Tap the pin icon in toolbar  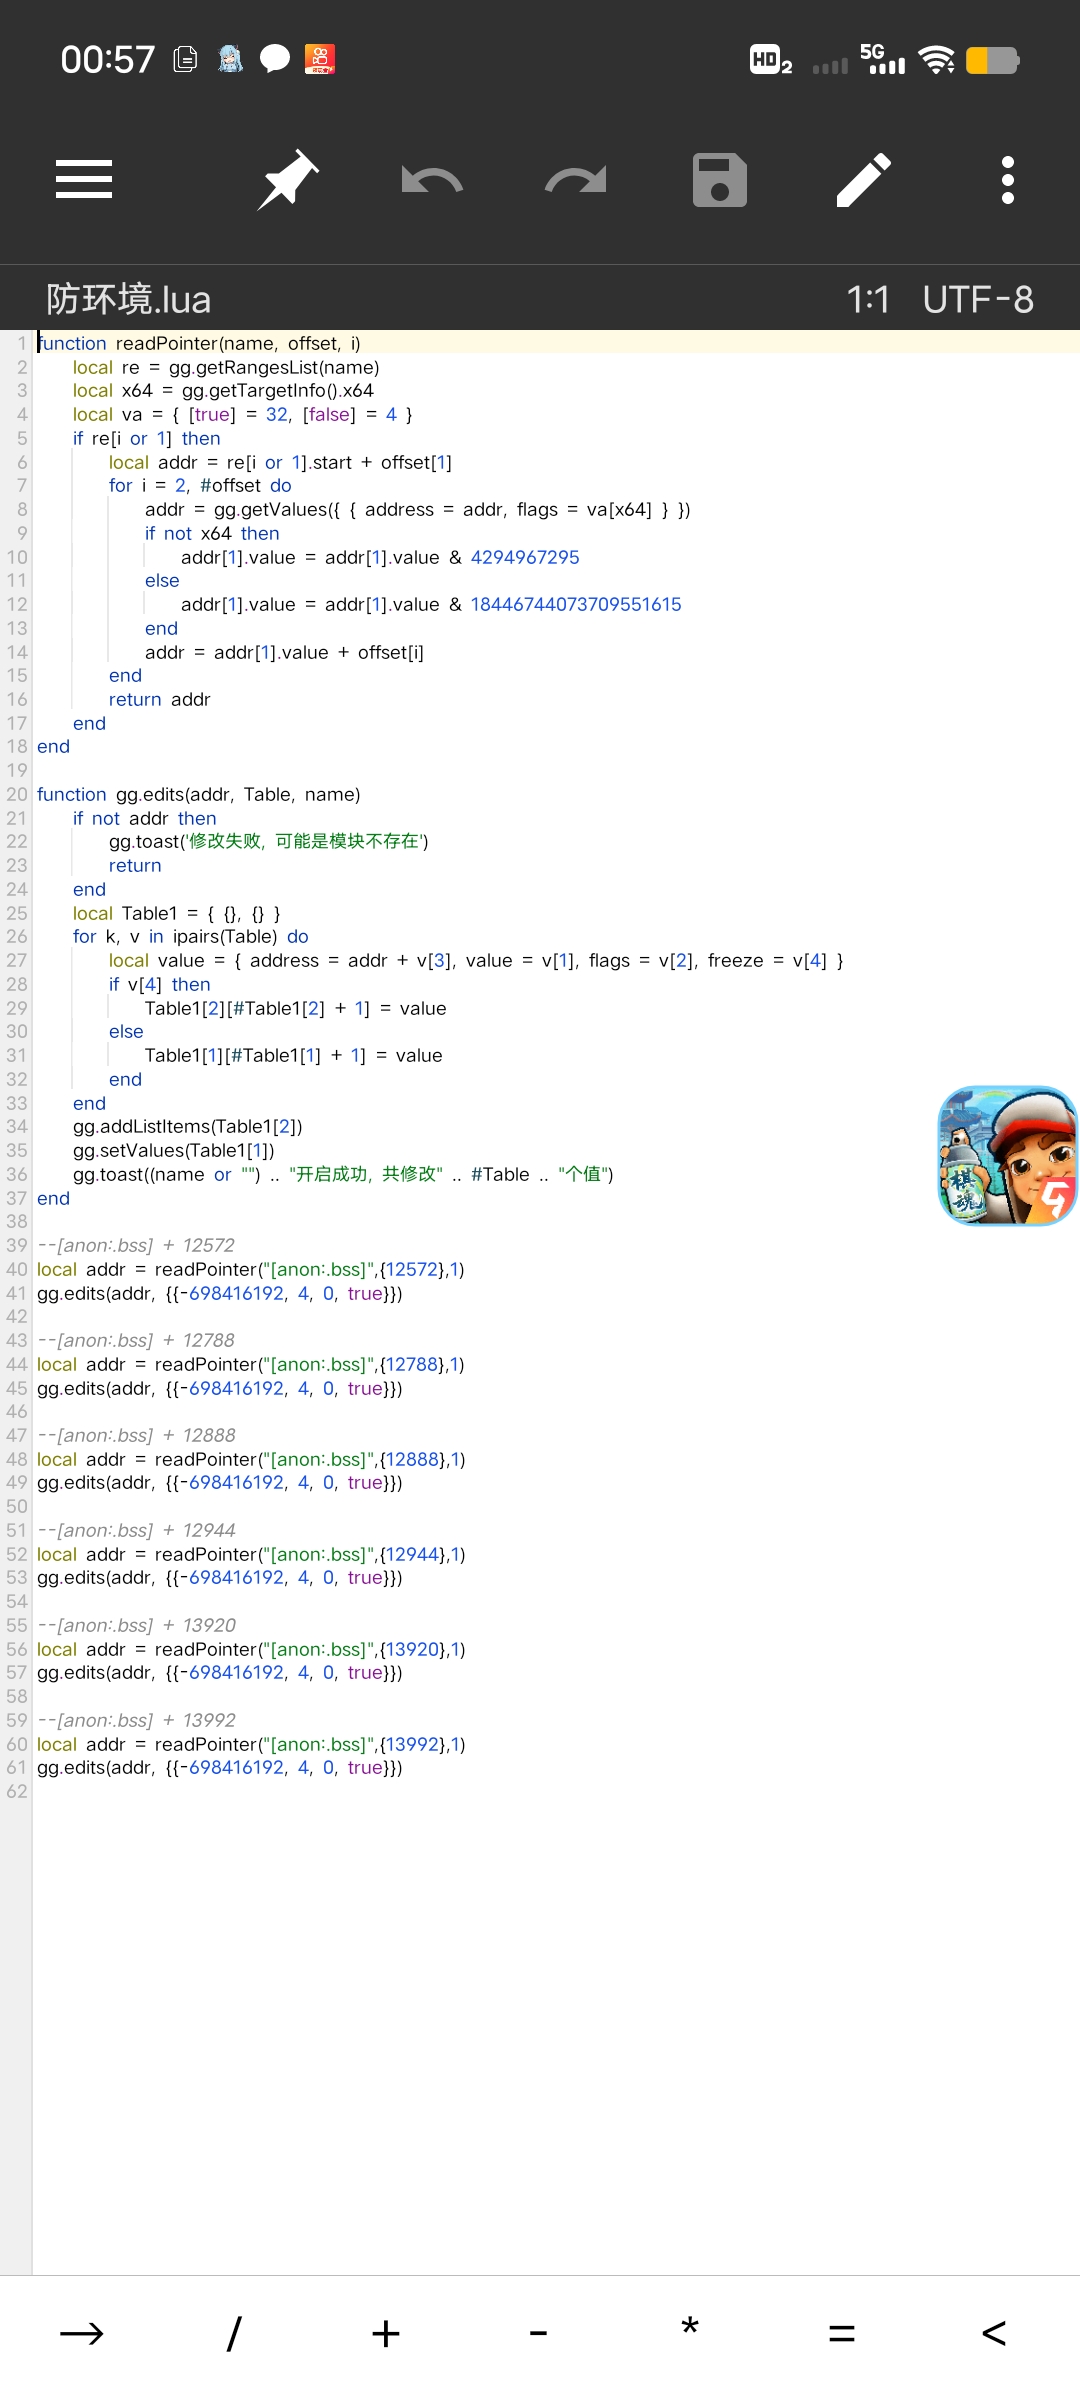(288, 180)
